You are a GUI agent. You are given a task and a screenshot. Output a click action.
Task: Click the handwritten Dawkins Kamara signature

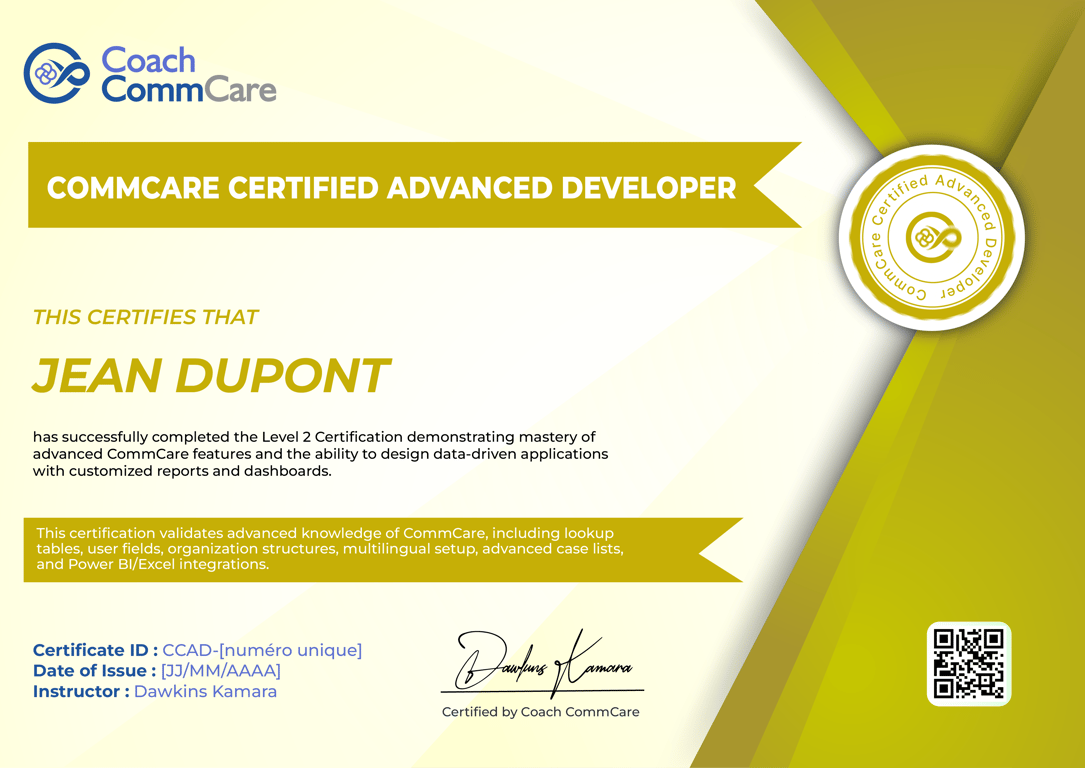543,663
